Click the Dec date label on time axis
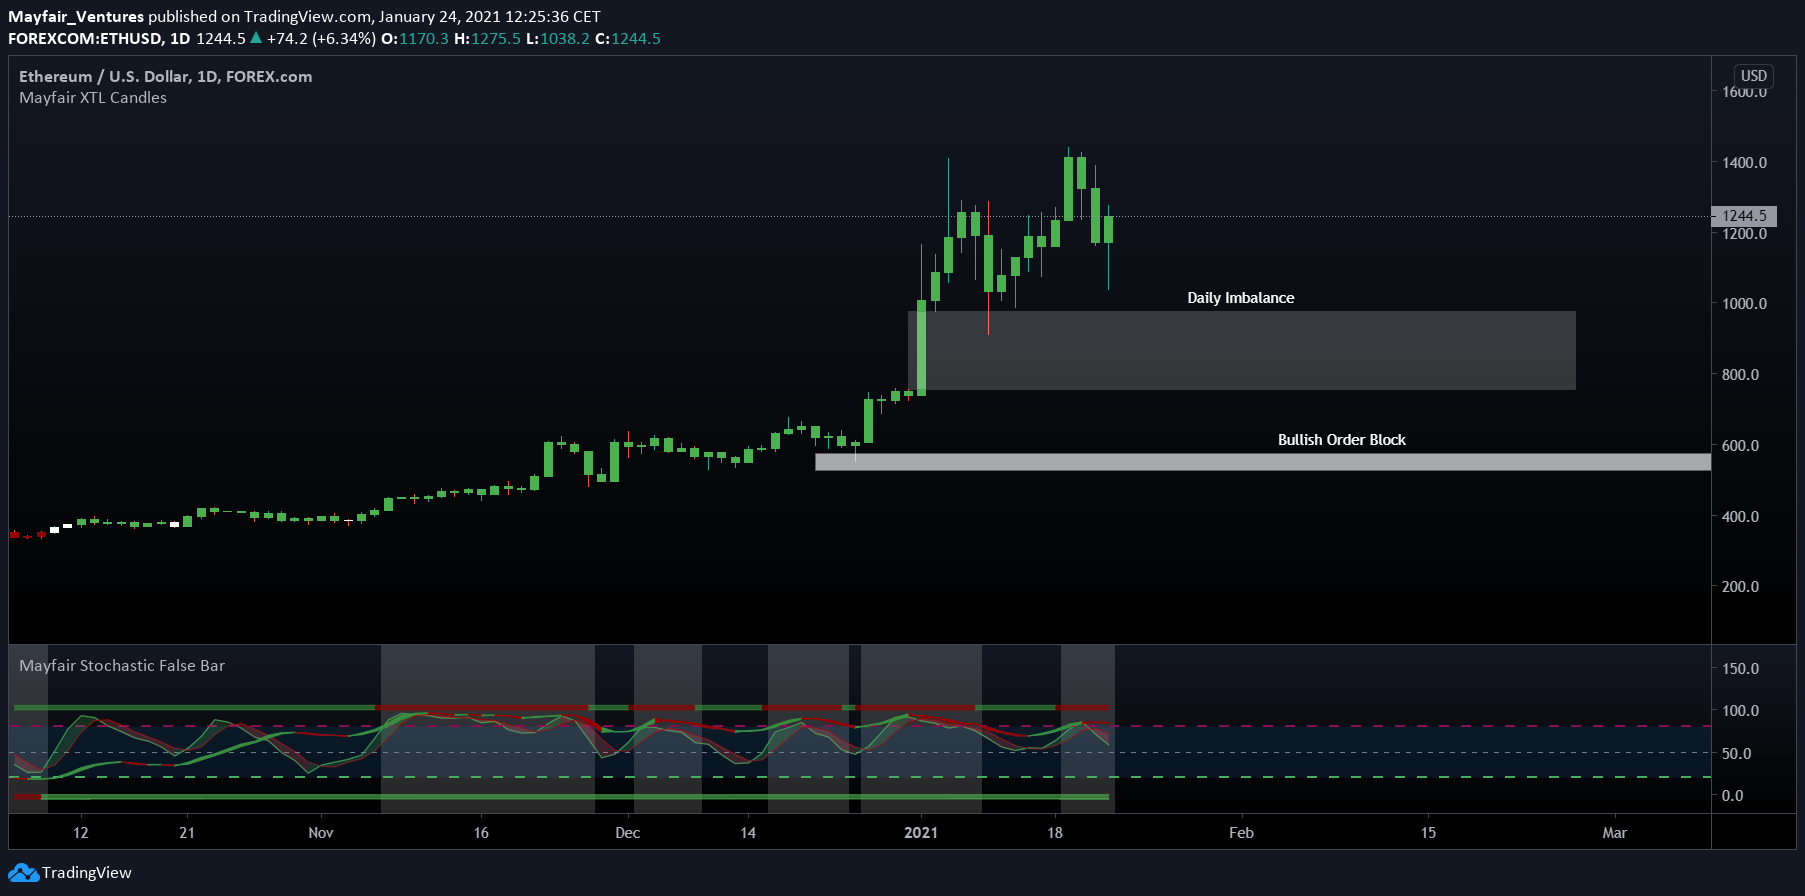The width and height of the screenshot is (1805, 896). tap(628, 833)
